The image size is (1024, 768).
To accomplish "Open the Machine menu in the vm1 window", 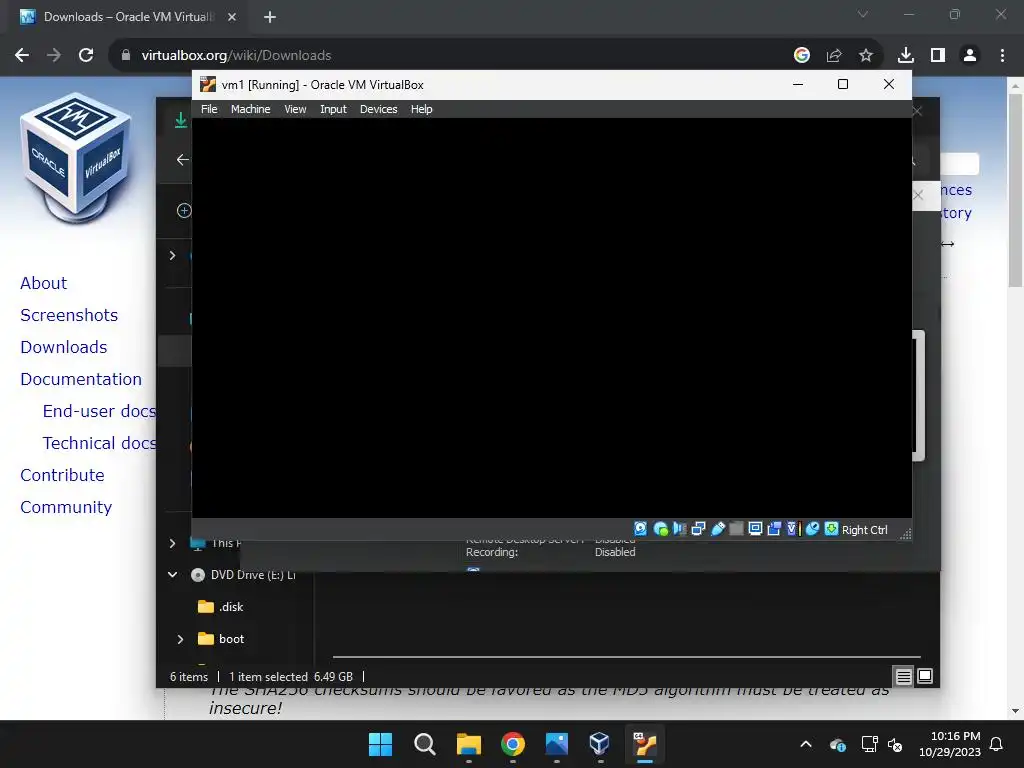I will [250, 109].
